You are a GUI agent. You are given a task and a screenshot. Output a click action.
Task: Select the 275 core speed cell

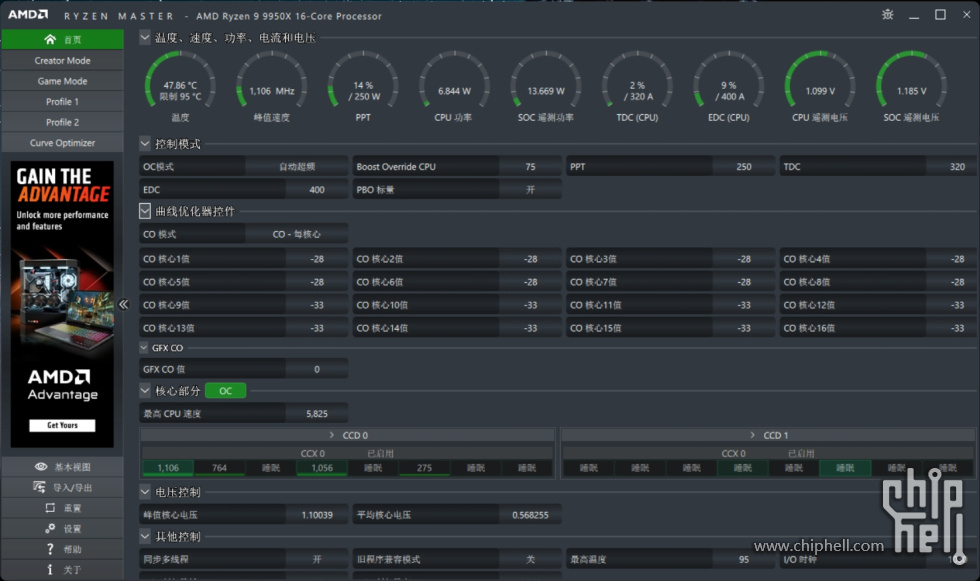click(424, 468)
